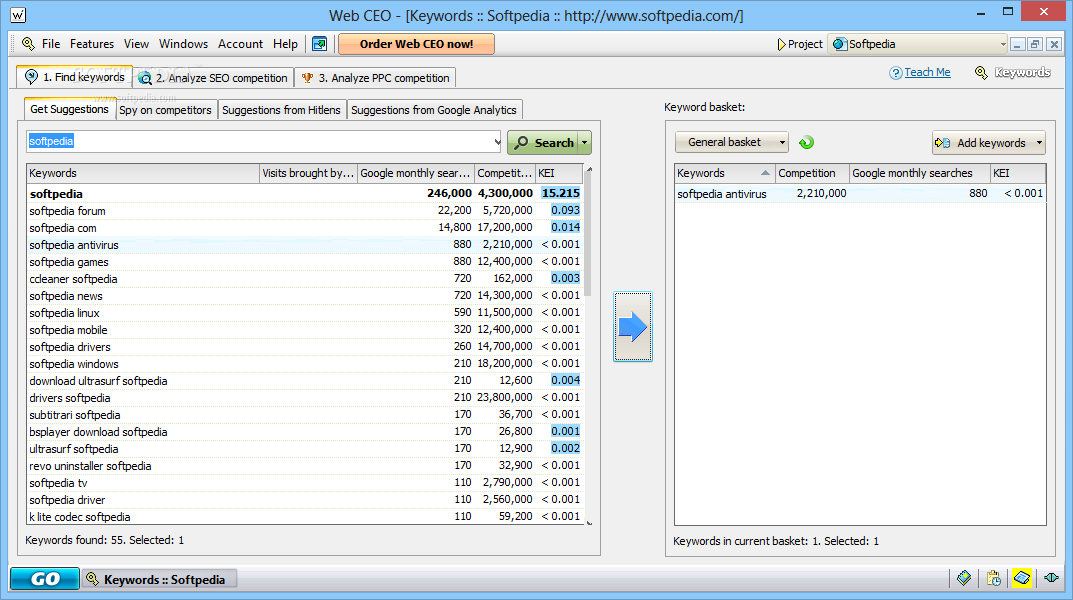Click the GO button
The height and width of the screenshot is (600, 1073).
45,579
